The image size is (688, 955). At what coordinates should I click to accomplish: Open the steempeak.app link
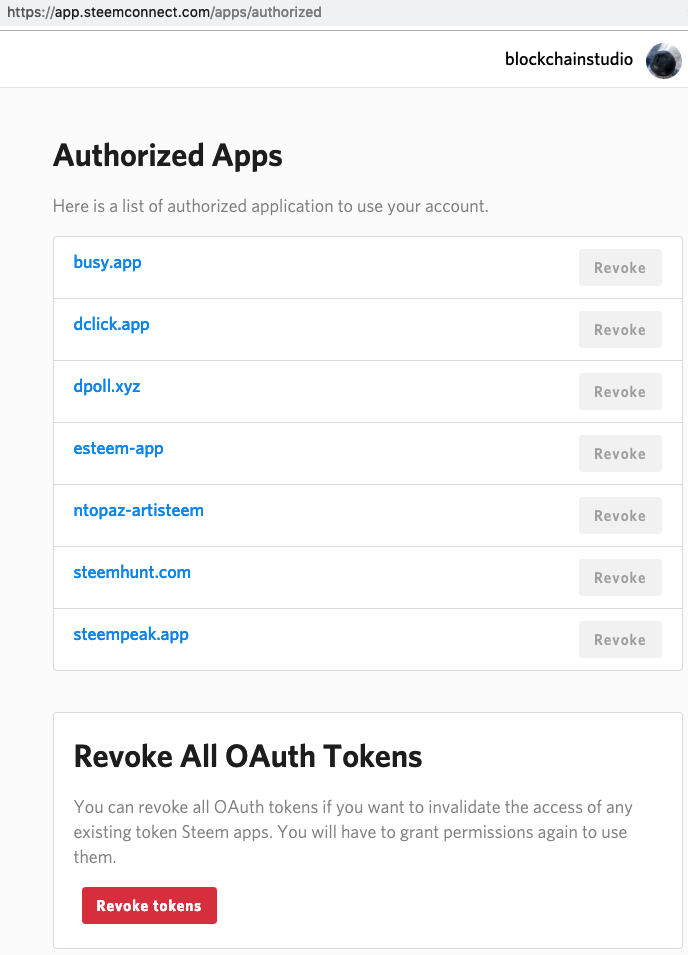click(x=131, y=635)
